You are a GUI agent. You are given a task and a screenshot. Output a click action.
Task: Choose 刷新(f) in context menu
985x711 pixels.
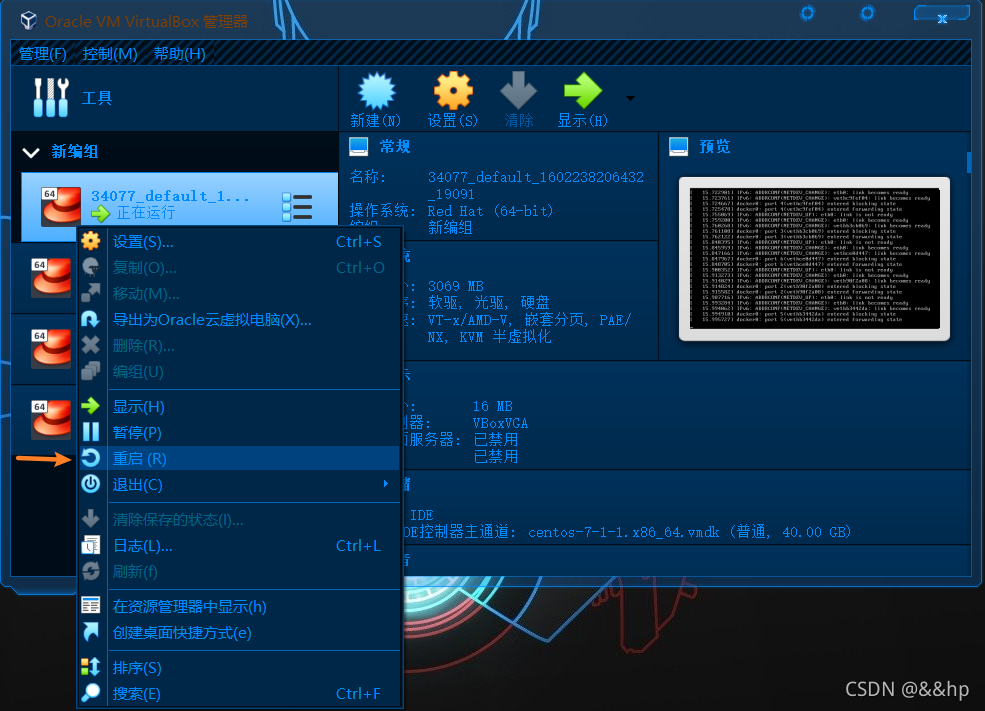239,572
